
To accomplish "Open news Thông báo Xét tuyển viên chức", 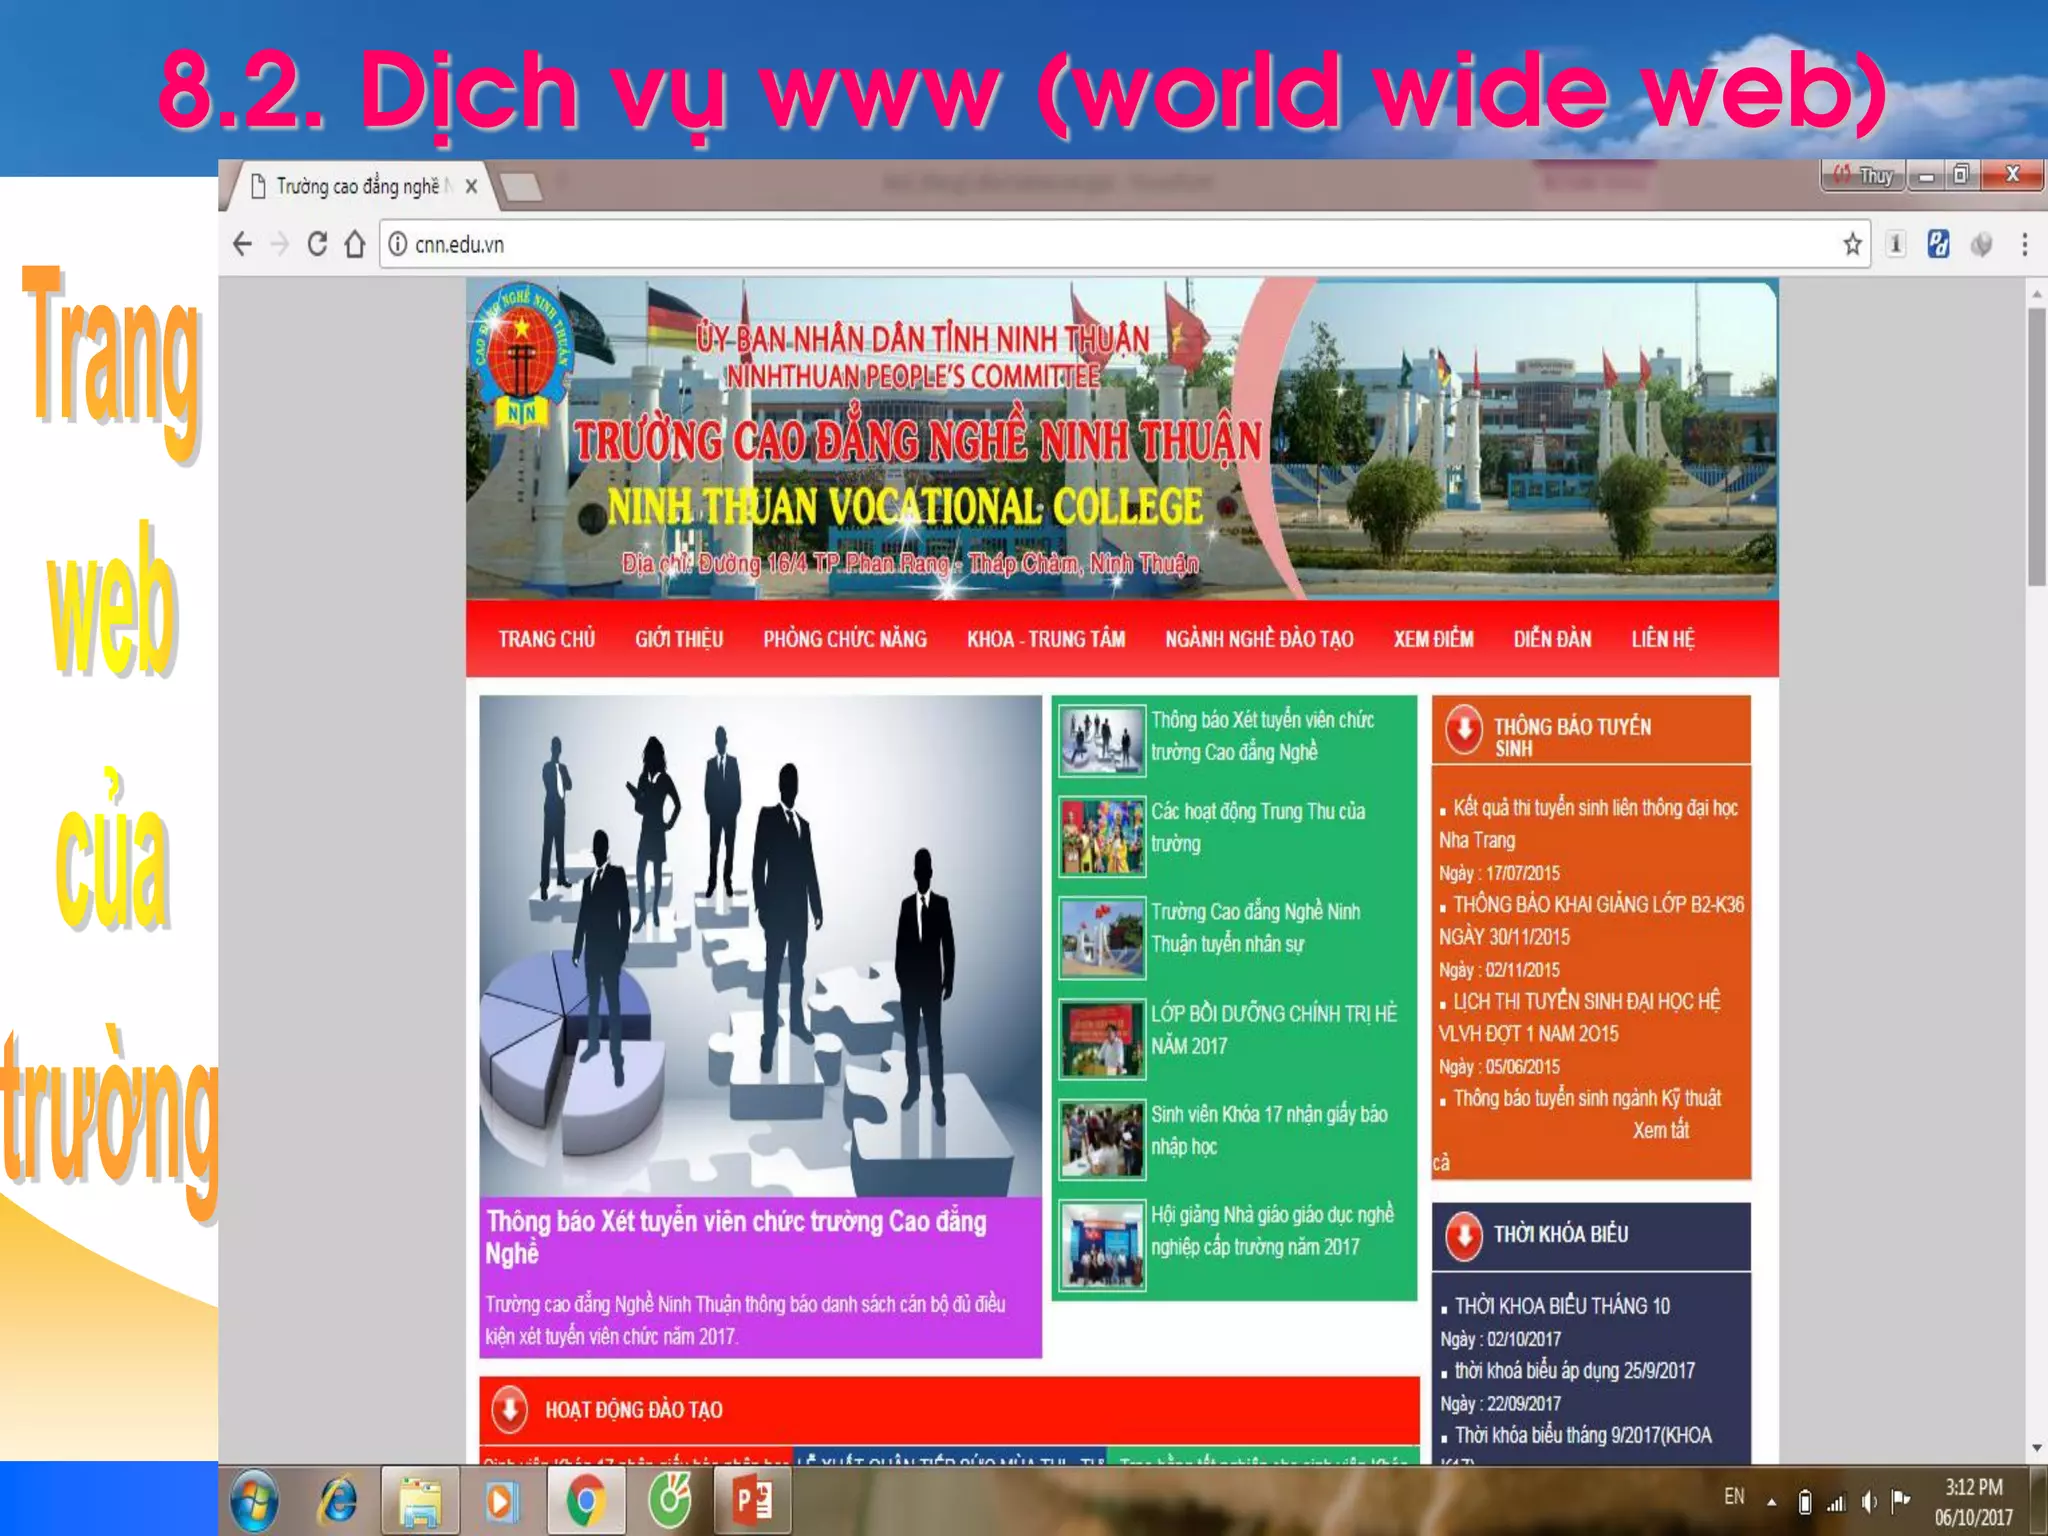I will coord(1262,736).
